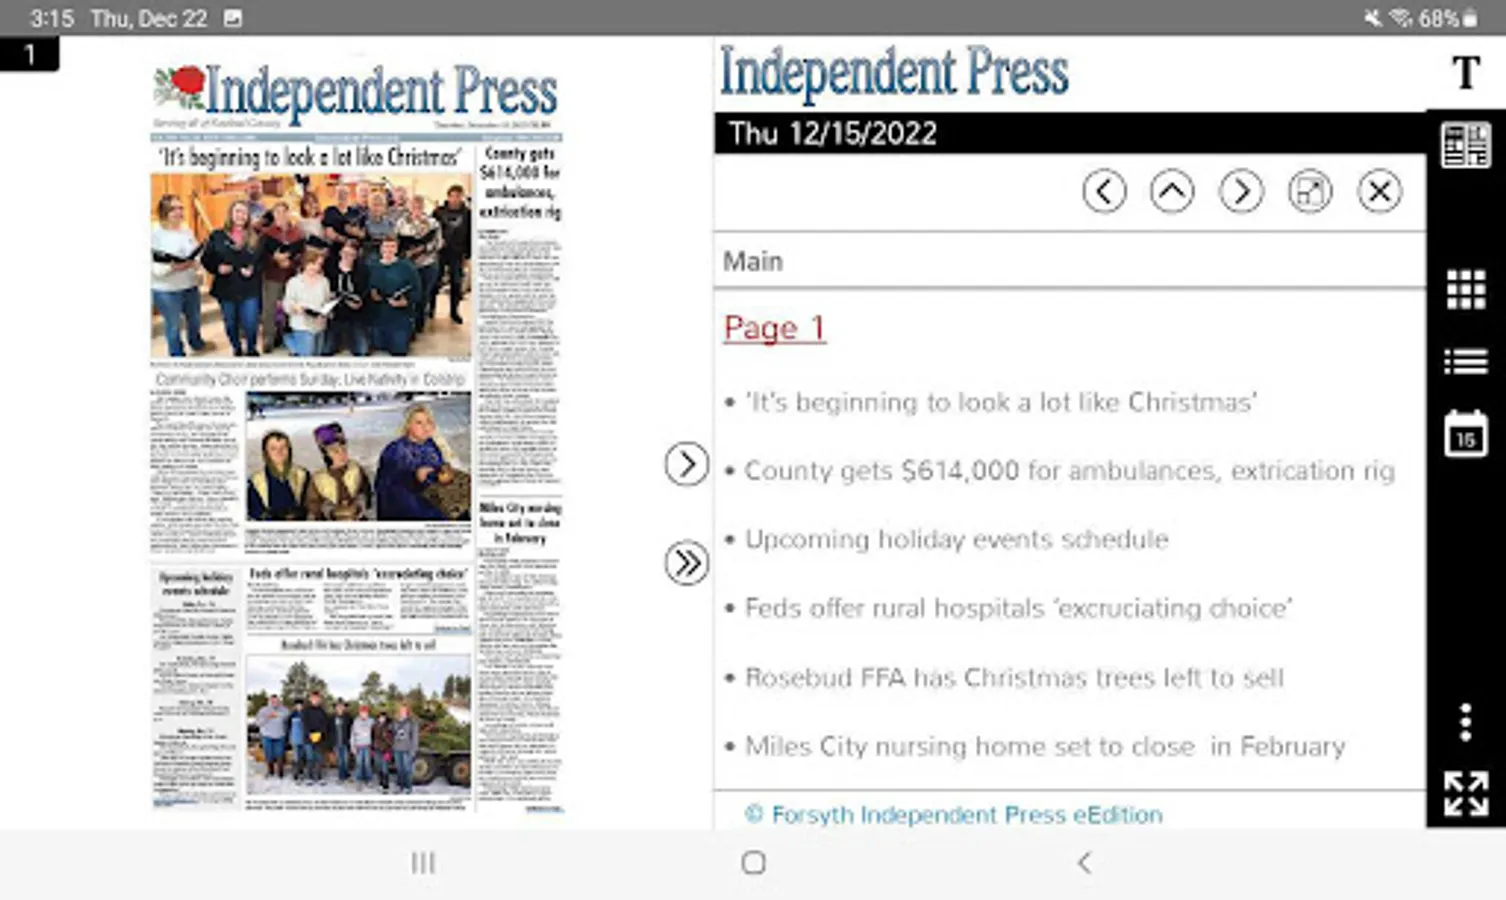Viewport: 1506px width, 900px height.
Task: Open Upcoming holiday events schedule article
Action: coord(956,540)
